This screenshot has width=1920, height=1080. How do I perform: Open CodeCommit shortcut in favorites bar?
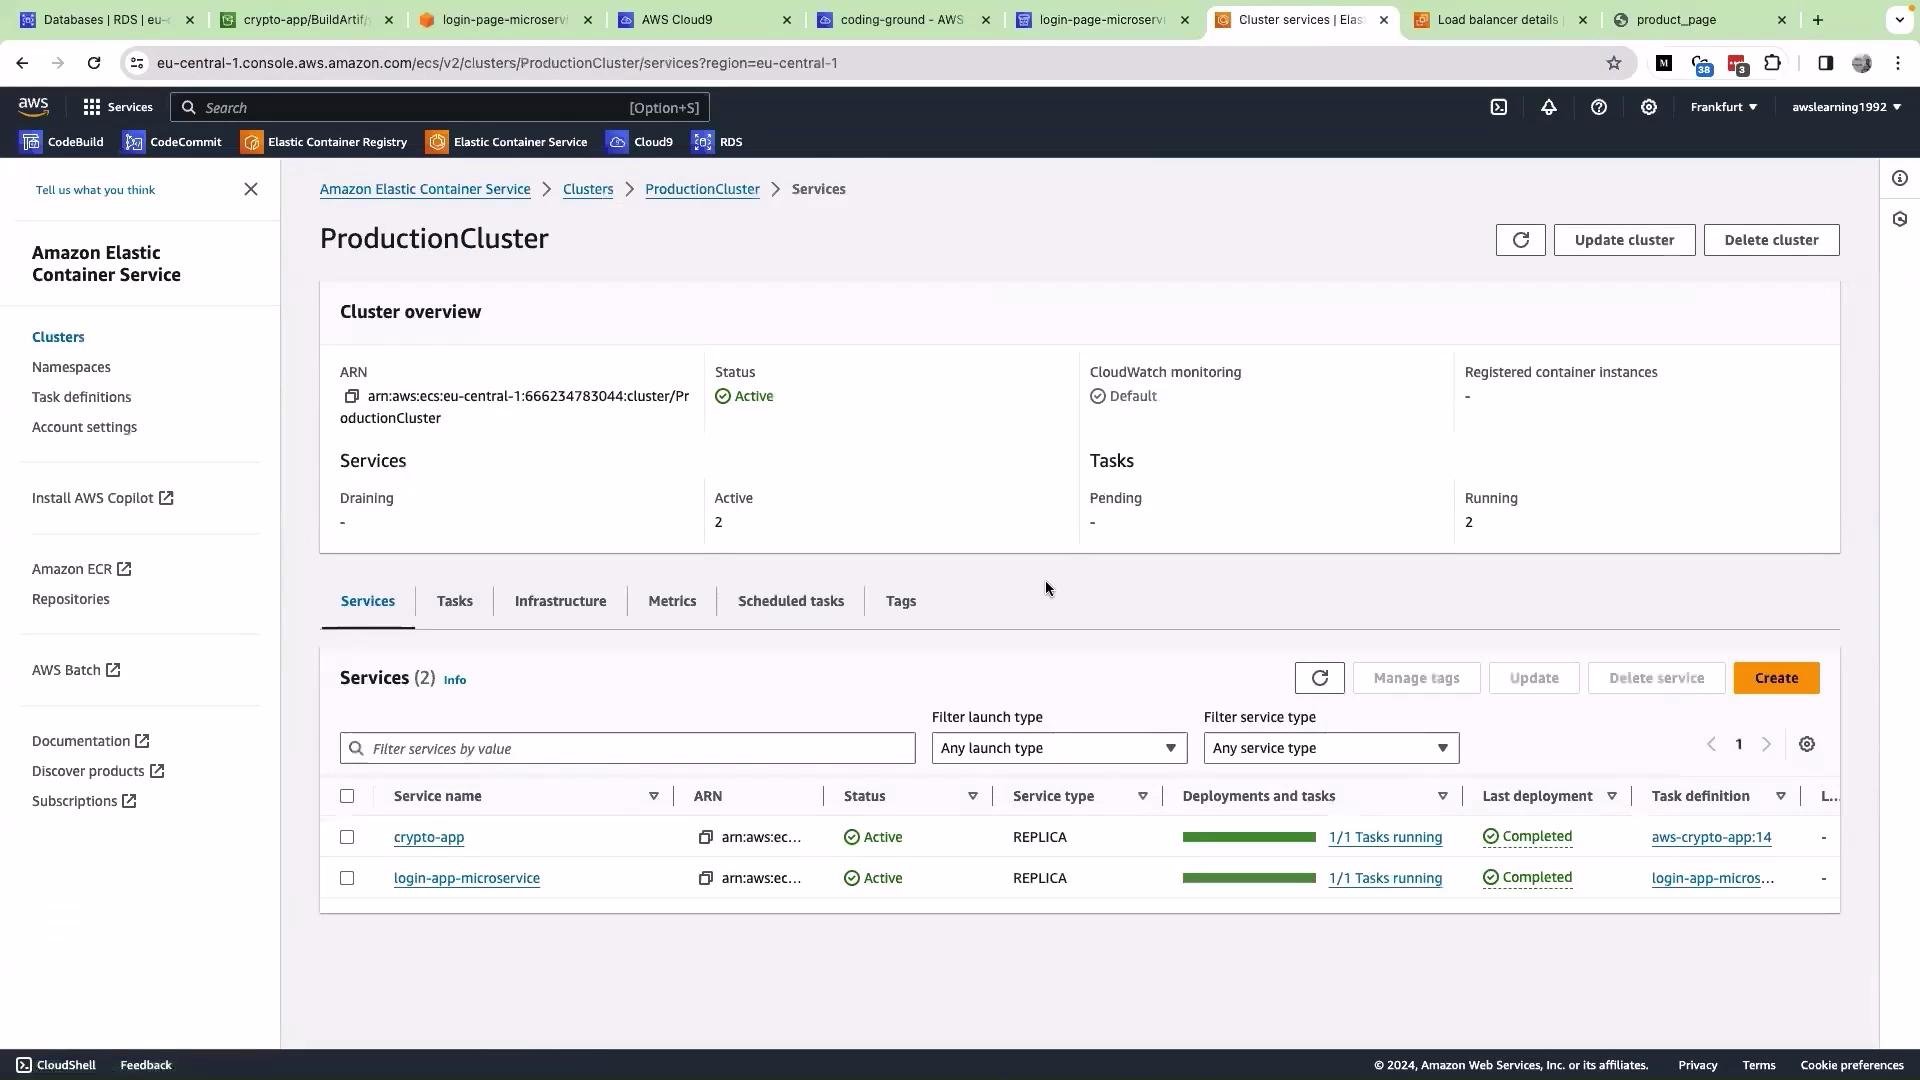click(x=172, y=142)
